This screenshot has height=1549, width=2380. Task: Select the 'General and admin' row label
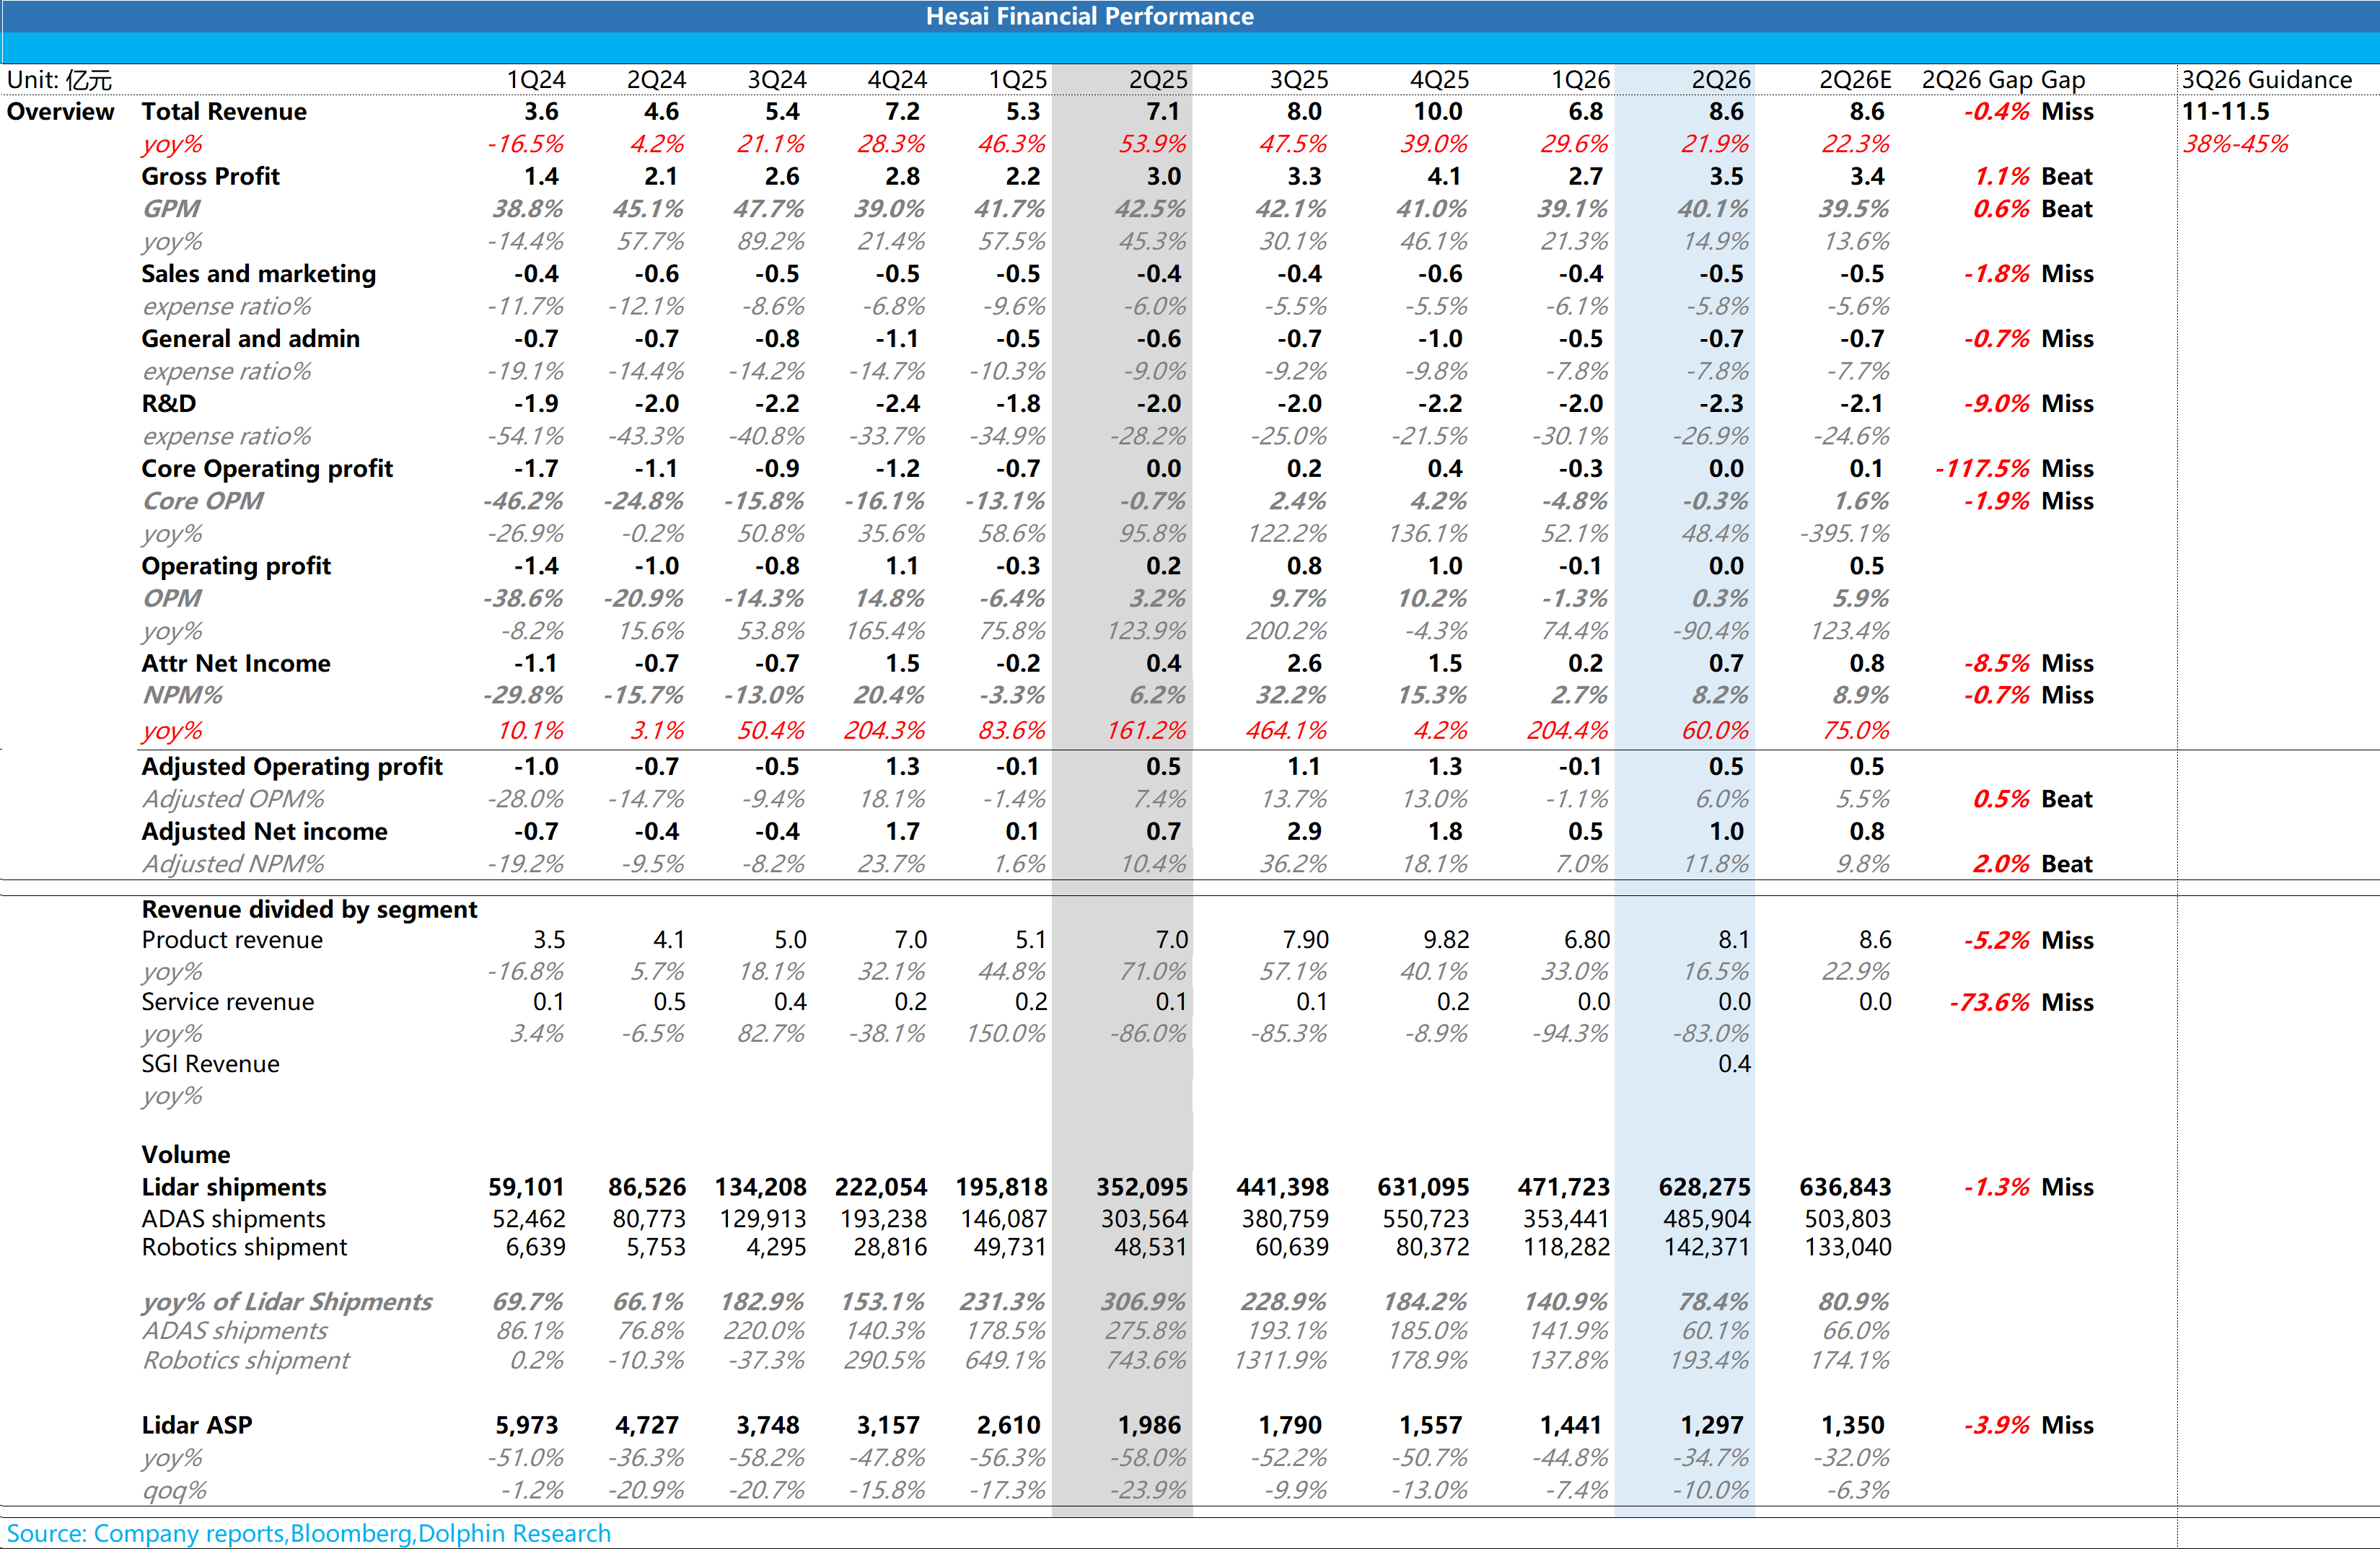click(x=250, y=339)
